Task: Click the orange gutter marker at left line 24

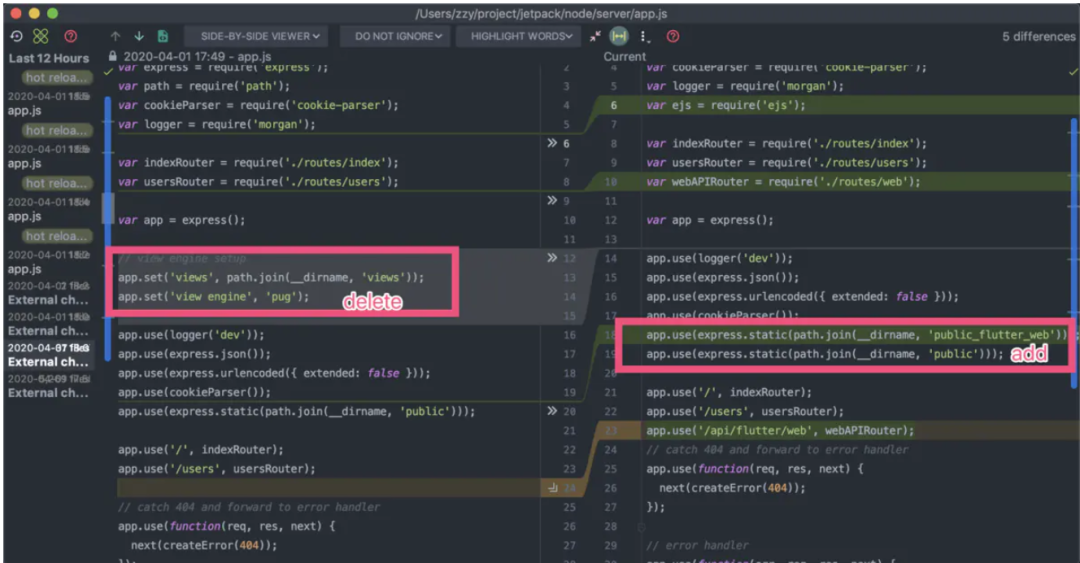Action: pos(552,488)
